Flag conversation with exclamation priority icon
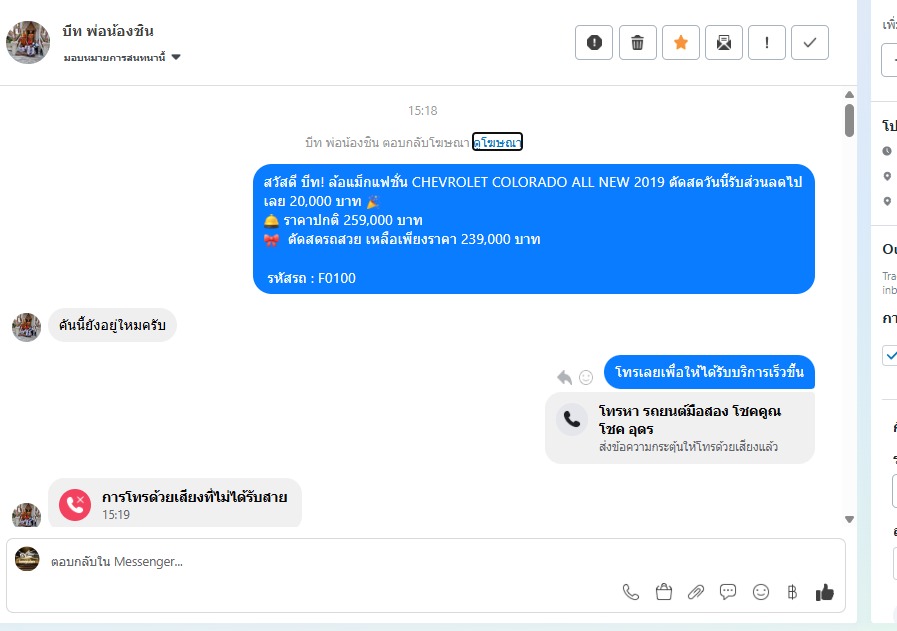897x631 pixels. tap(767, 42)
